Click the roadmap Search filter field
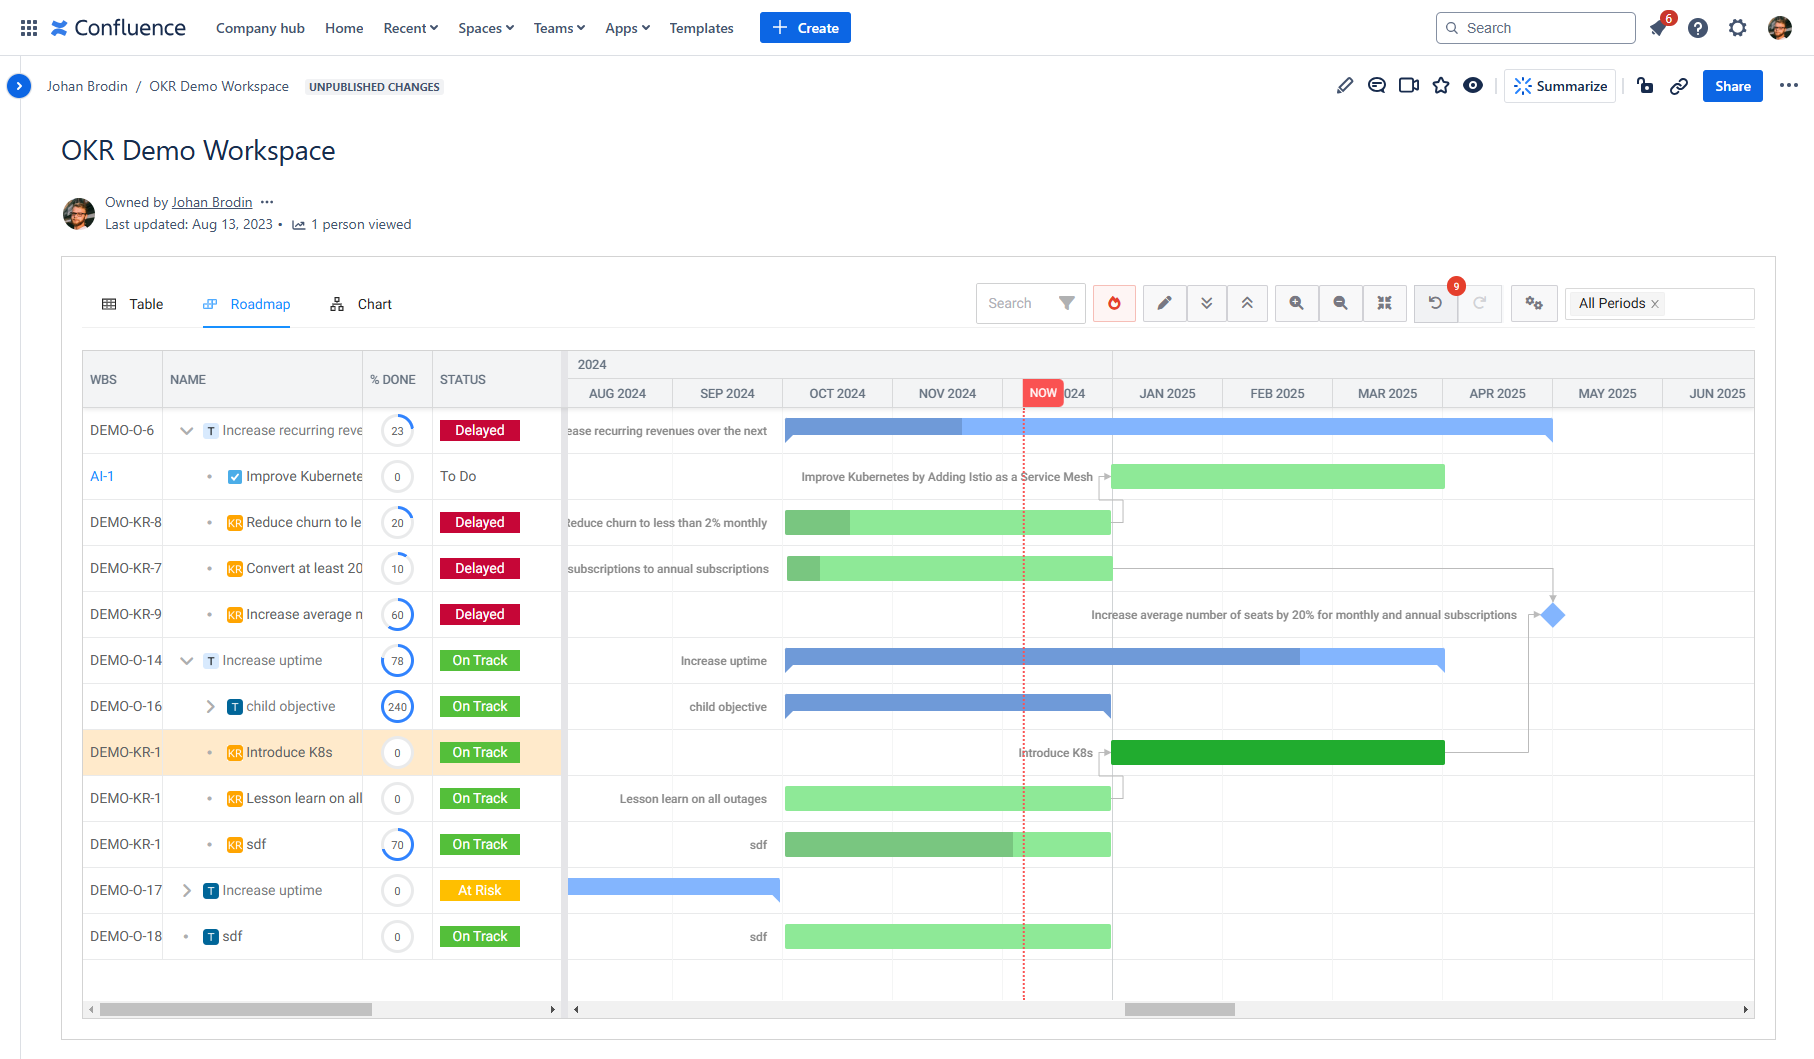The height and width of the screenshot is (1059, 1814). click(1014, 303)
